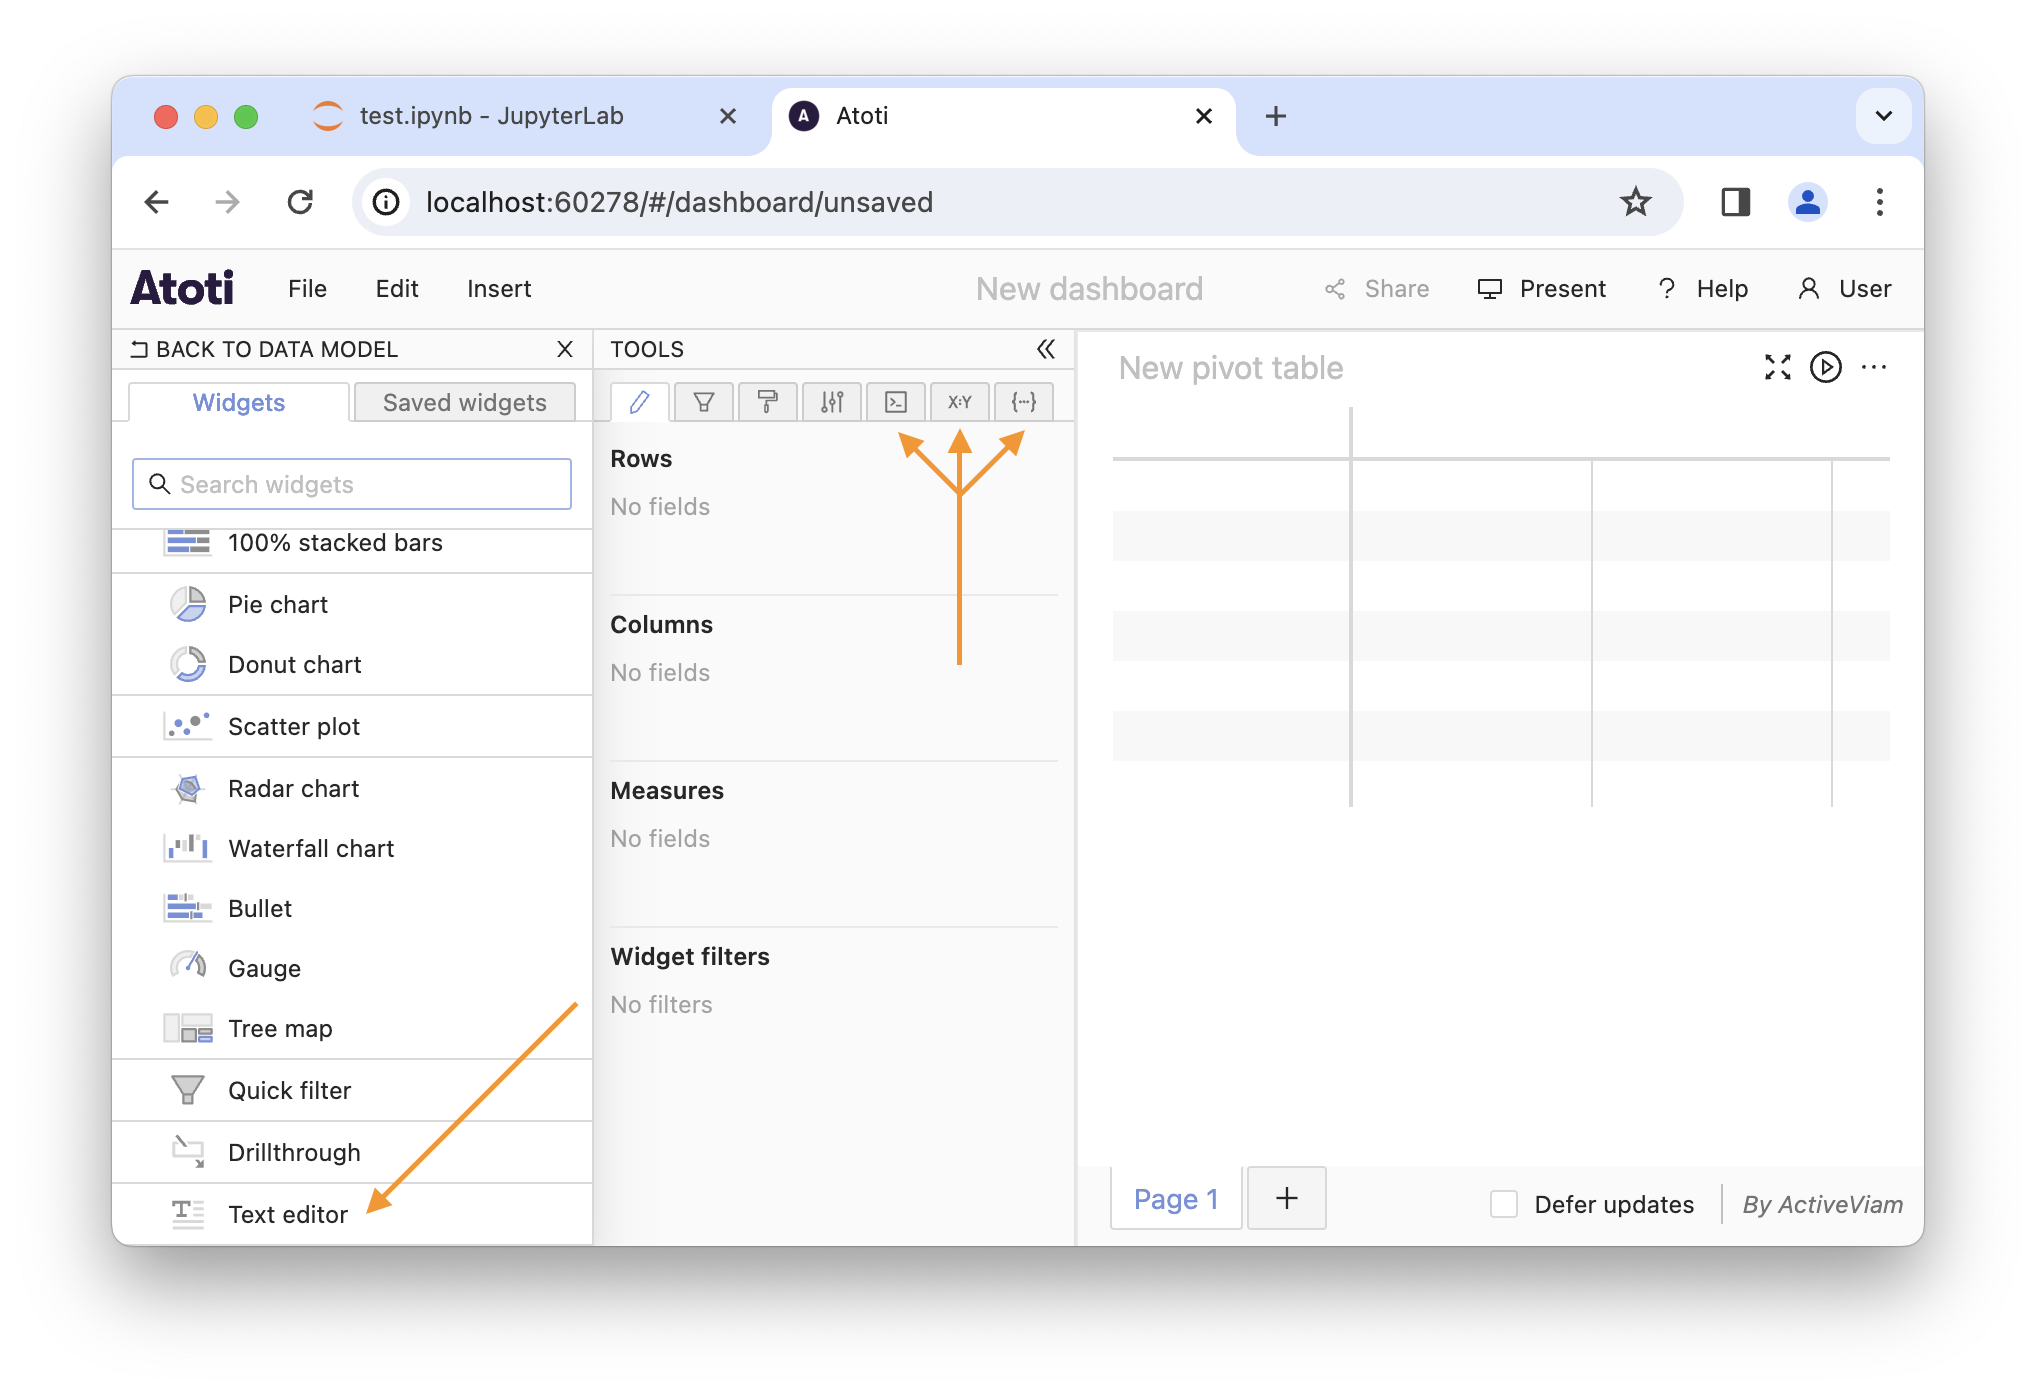Open the curly braces state editor tab
The height and width of the screenshot is (1394, 2036).
(x=1023, y=402)
